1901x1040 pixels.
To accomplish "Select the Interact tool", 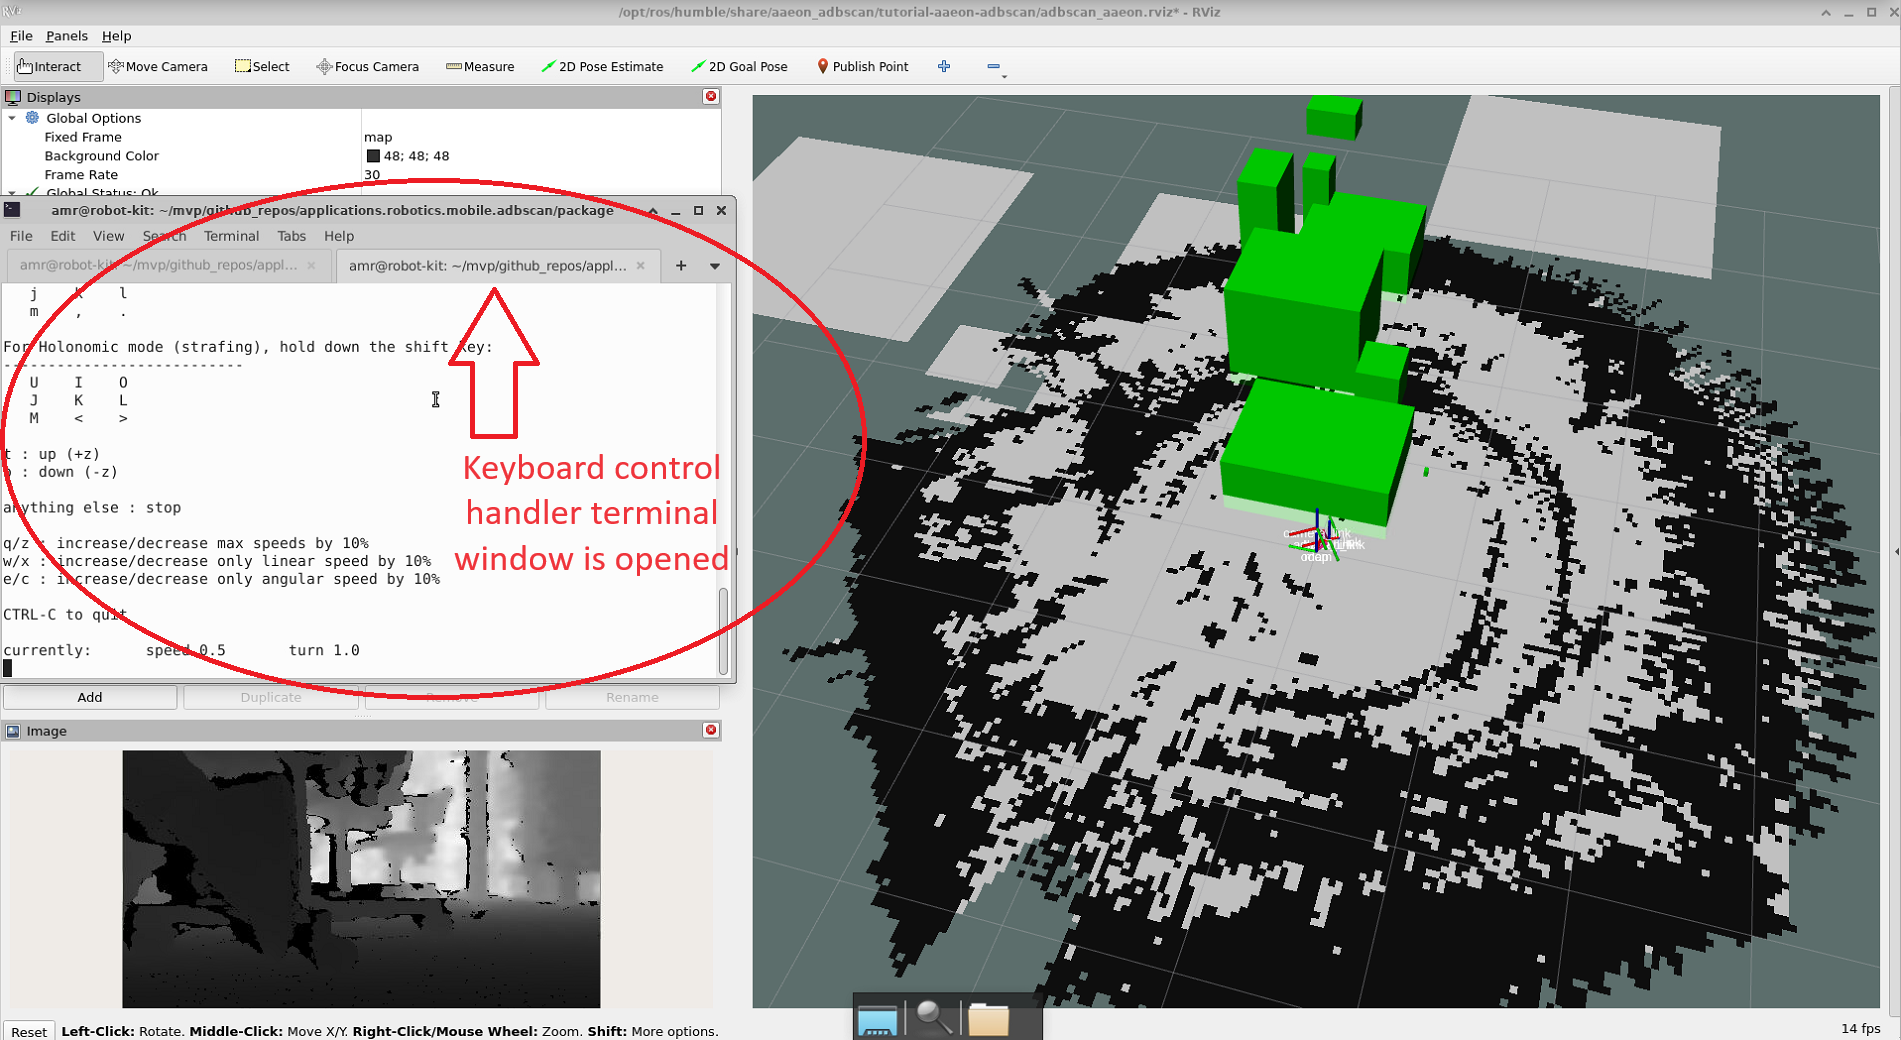I will pyautogui.click(x=50, y=67).
